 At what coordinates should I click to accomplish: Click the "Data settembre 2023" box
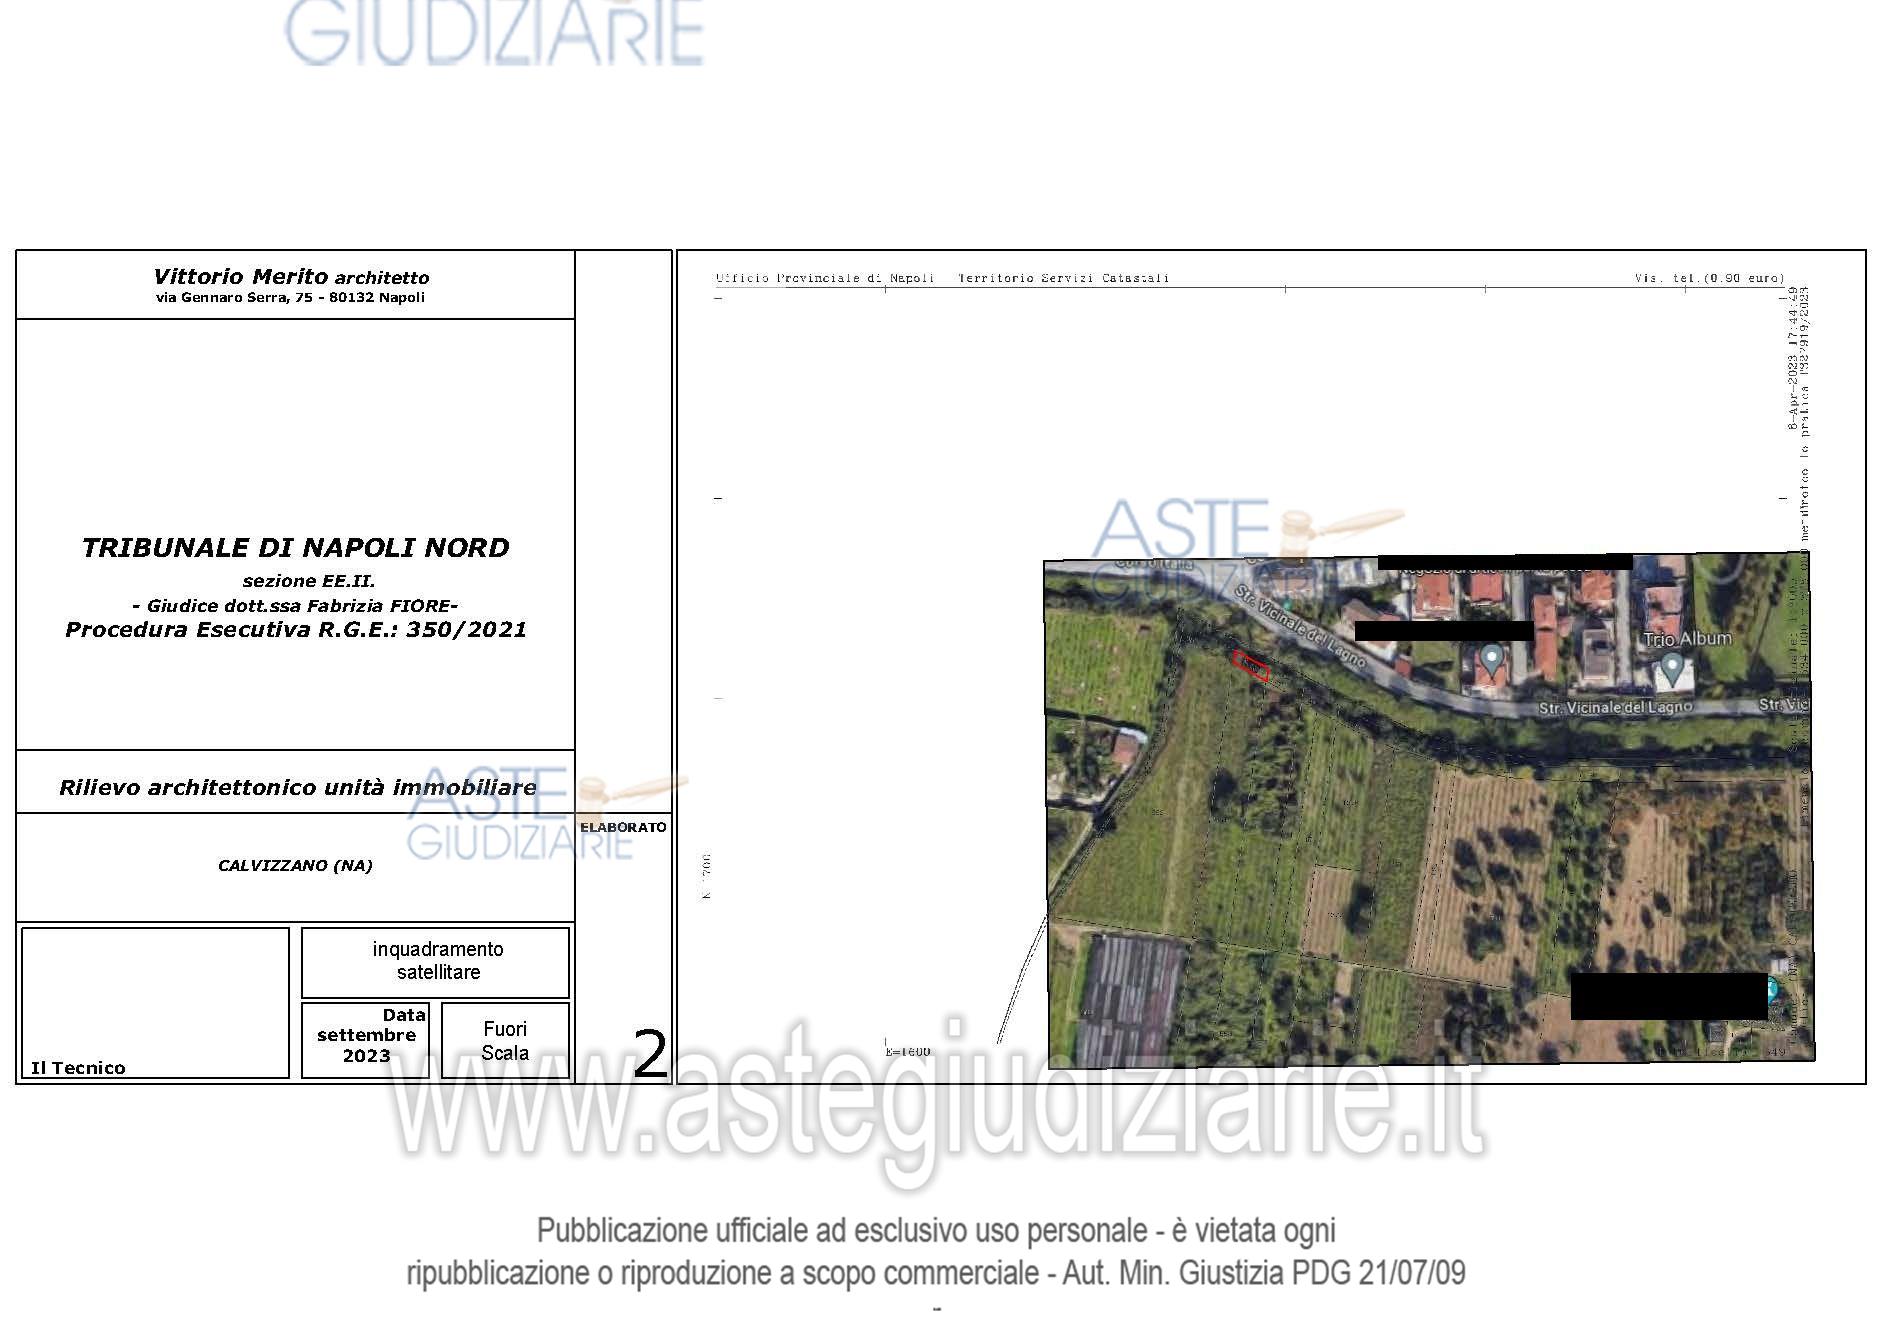point(366,1040)
